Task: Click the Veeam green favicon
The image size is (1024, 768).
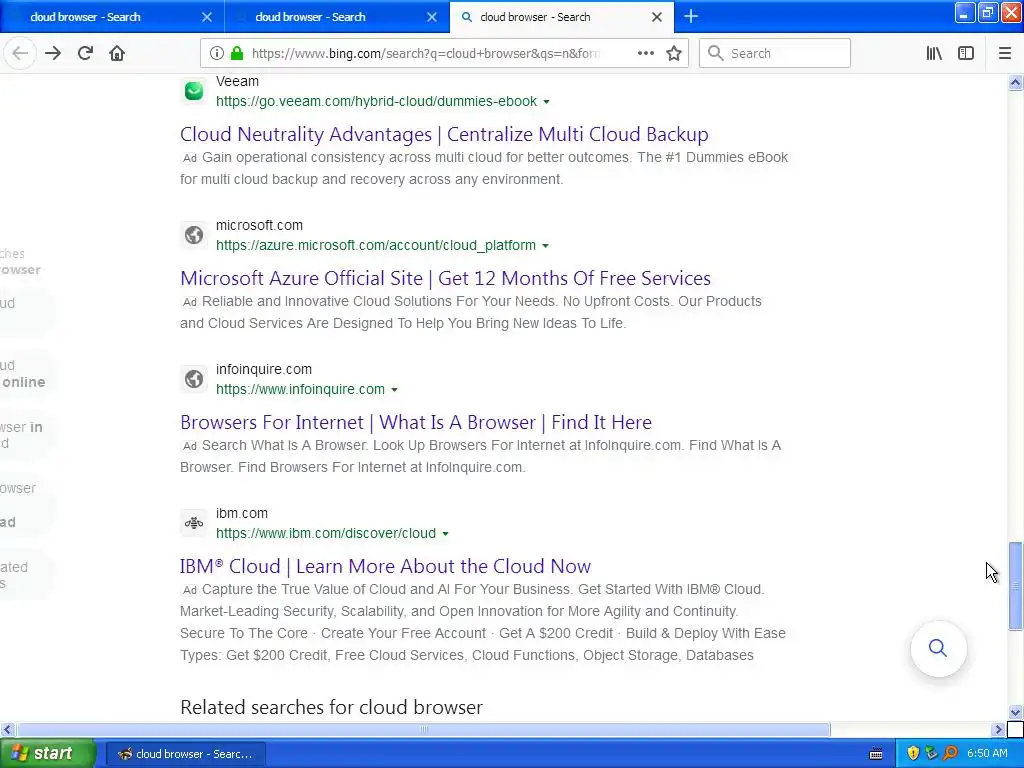Action: [194, 91]
